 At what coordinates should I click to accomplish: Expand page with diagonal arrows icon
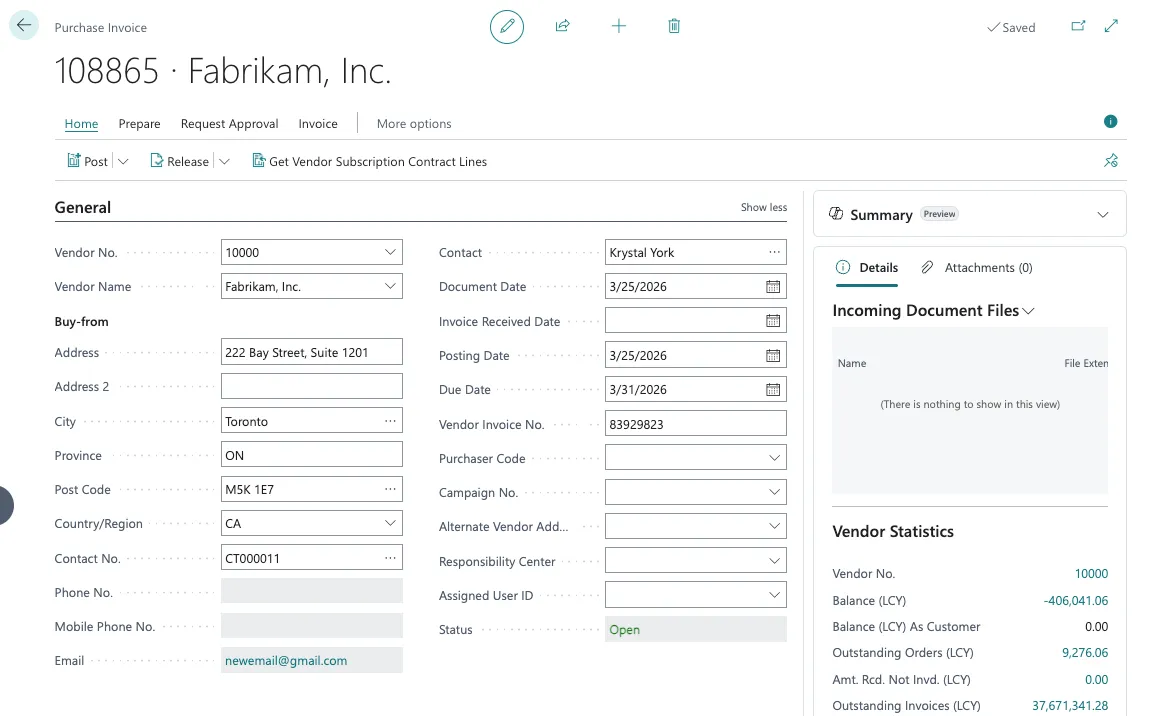pyautogui.click(x=1111, y=26)
